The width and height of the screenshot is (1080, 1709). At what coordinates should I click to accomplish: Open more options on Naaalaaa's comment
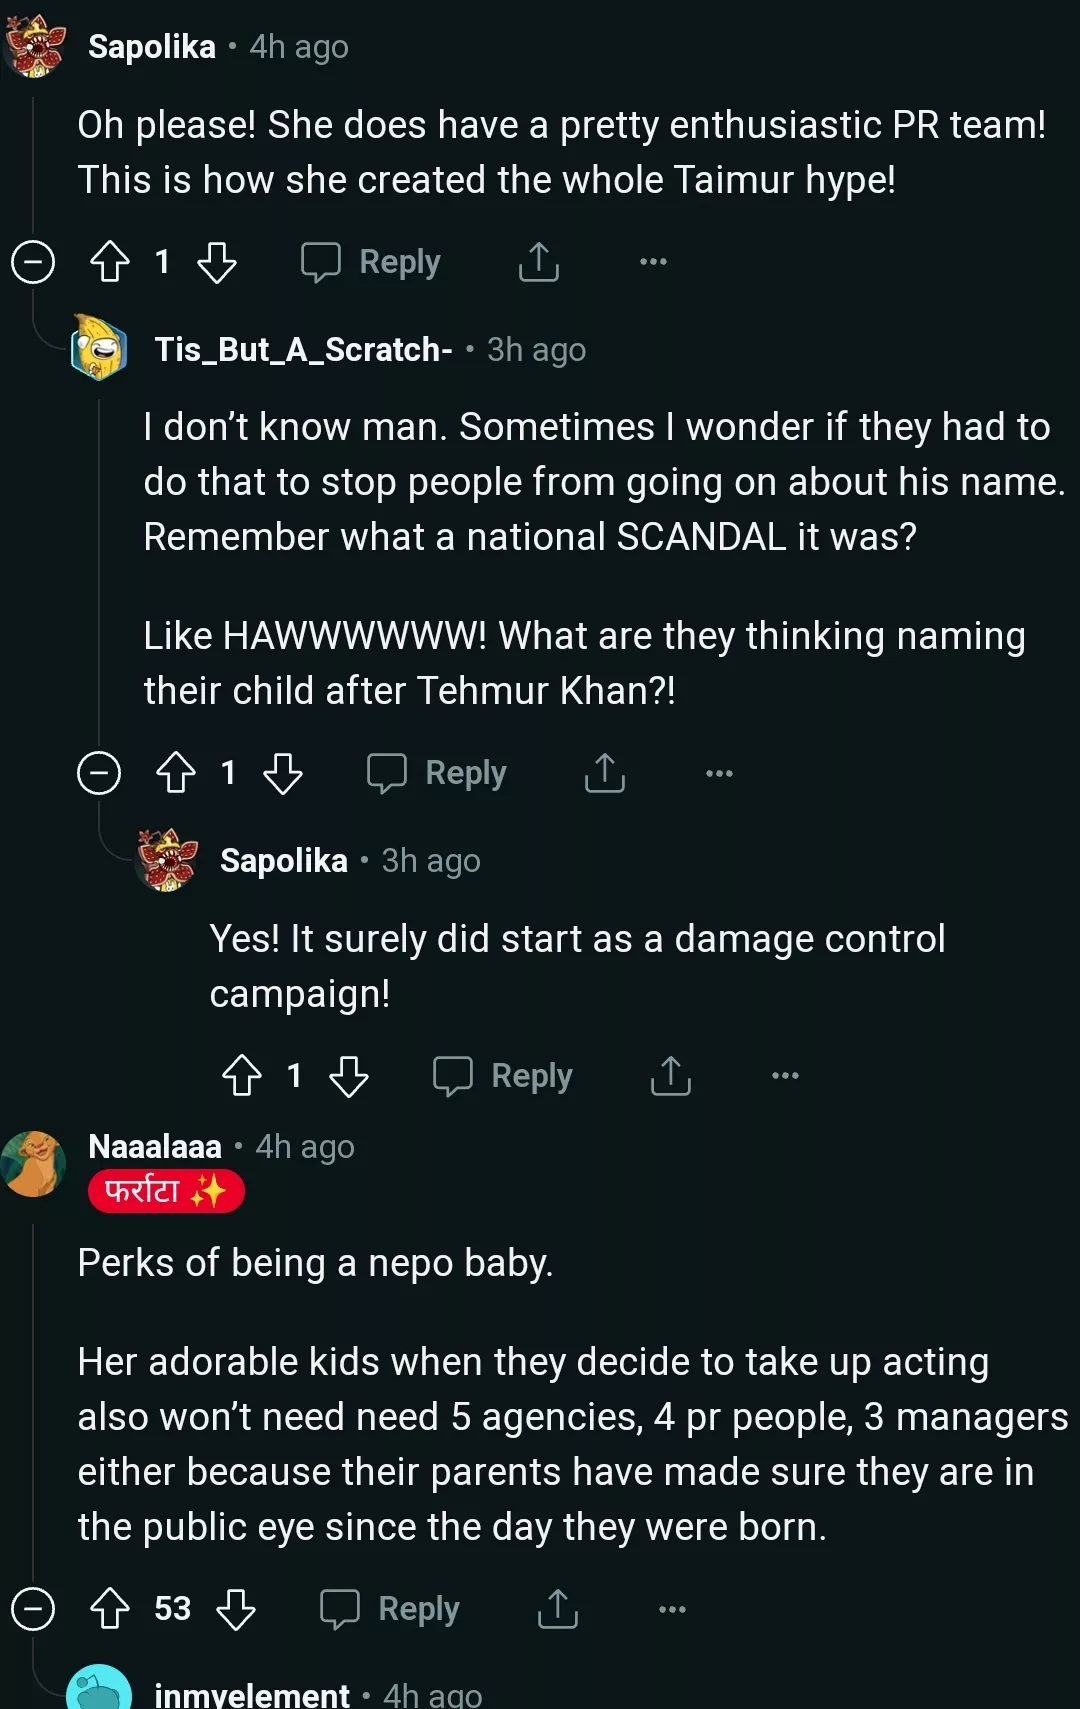(x=672, y=1609)
